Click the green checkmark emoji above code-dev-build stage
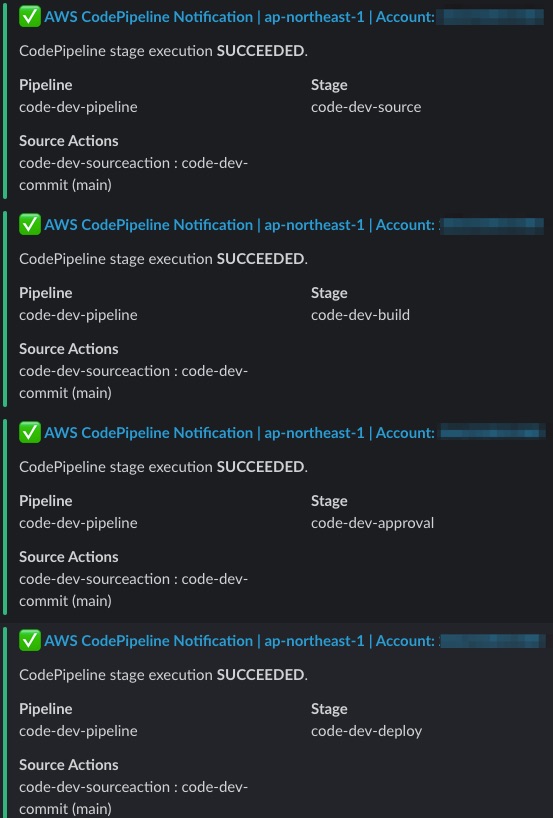 point(30,225)
